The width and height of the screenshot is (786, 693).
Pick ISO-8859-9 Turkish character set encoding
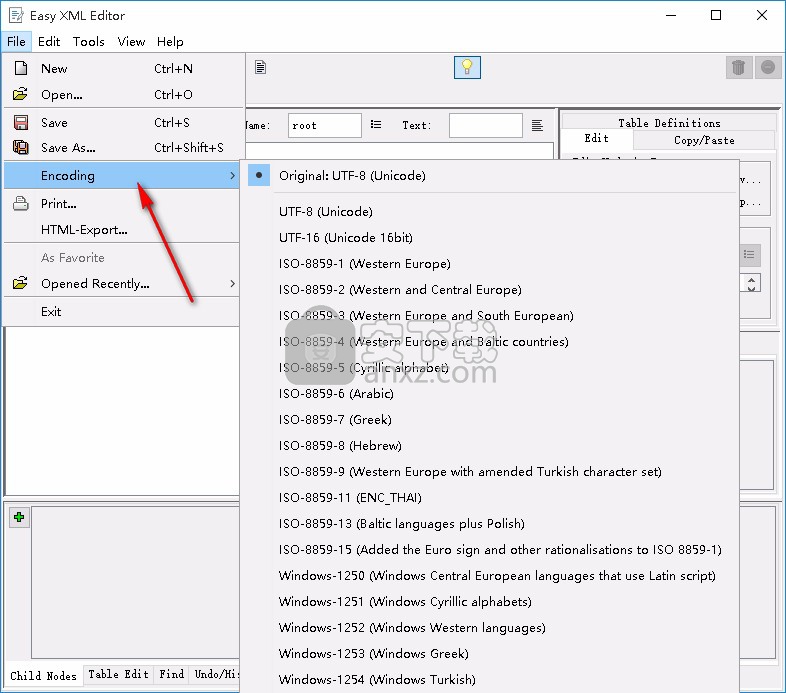493,472
